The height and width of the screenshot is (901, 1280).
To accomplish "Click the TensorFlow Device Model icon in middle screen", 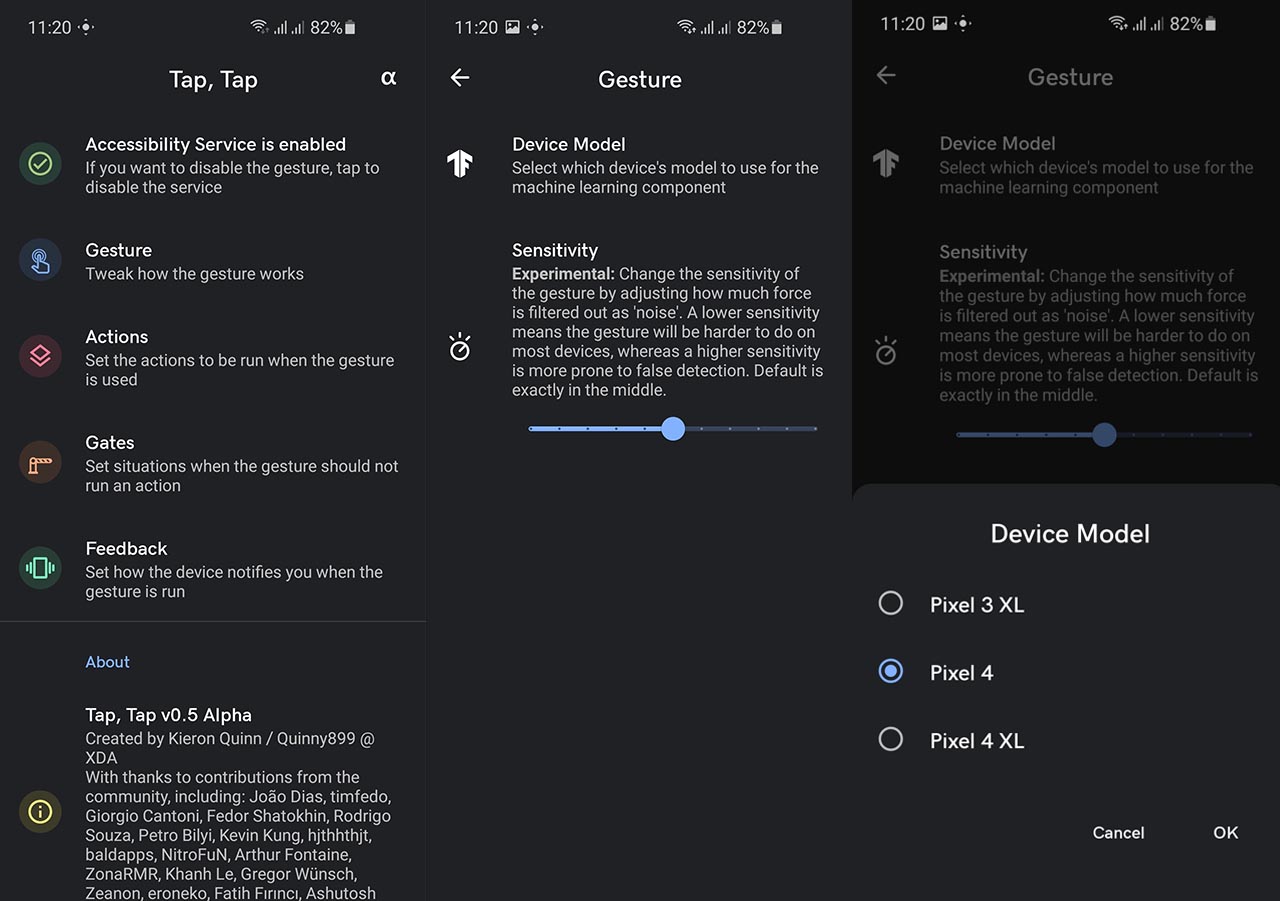I will 460,164.
